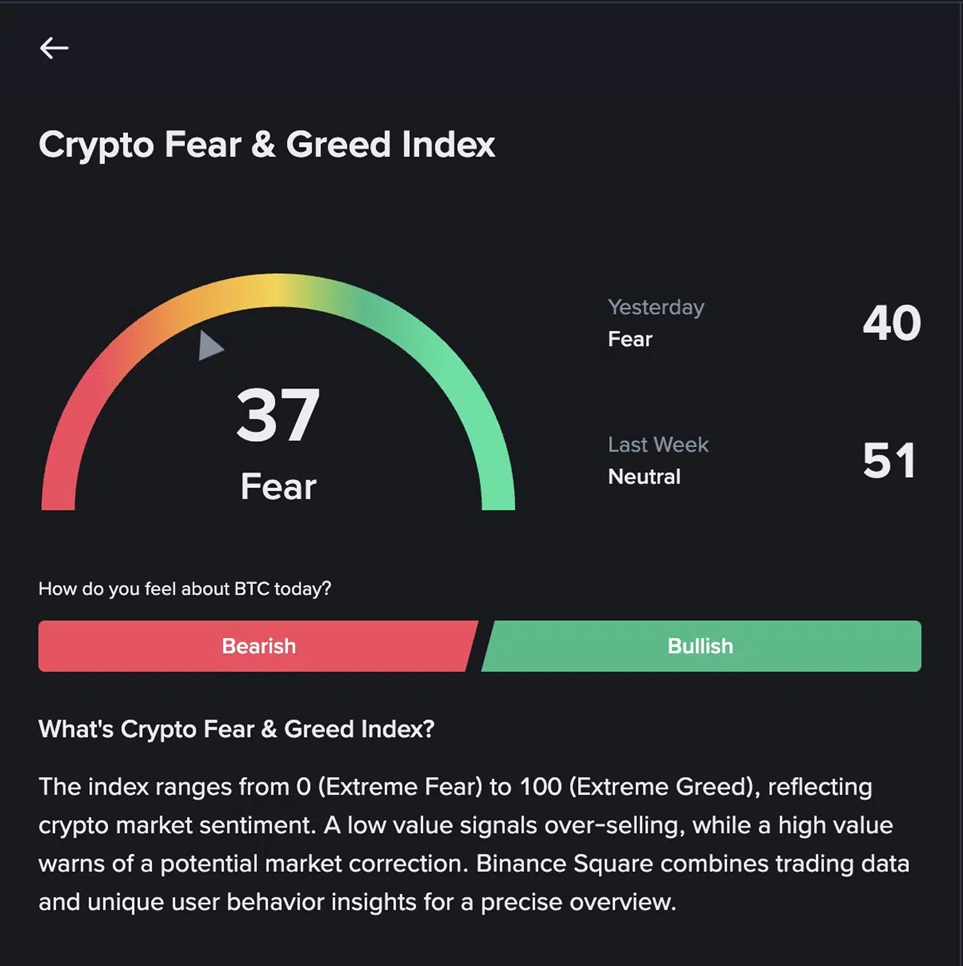
Task: Click last week's index value 51
Action: pos(889,460)
